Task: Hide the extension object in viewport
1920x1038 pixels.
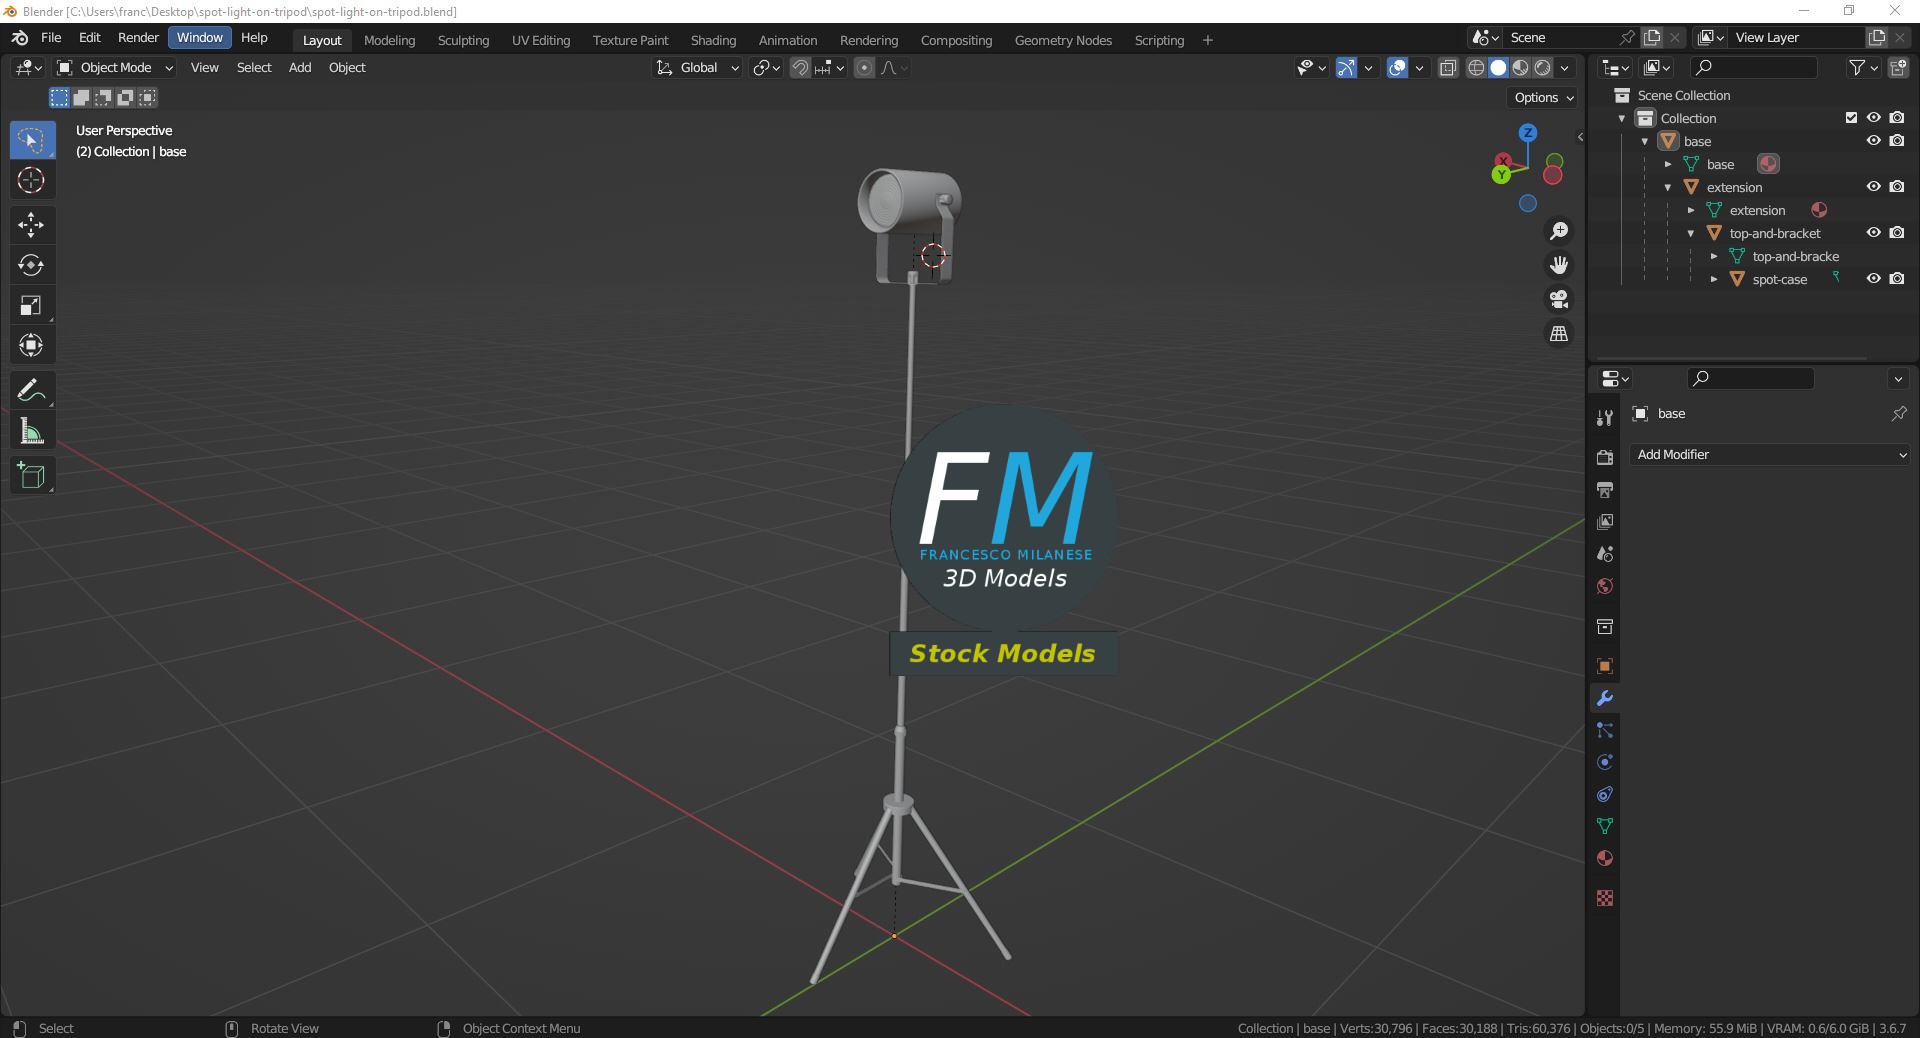Action: [x=1874, y=187]
